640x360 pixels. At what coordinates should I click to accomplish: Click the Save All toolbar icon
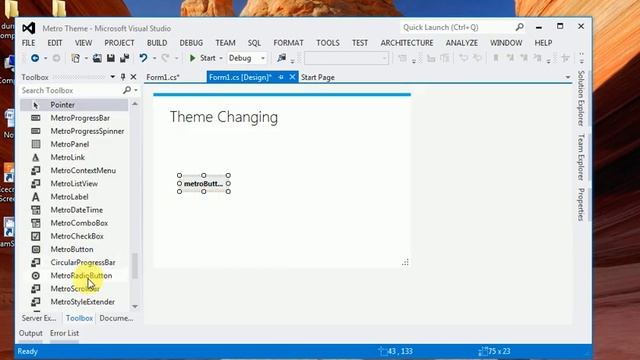click(x=124, y=58)
